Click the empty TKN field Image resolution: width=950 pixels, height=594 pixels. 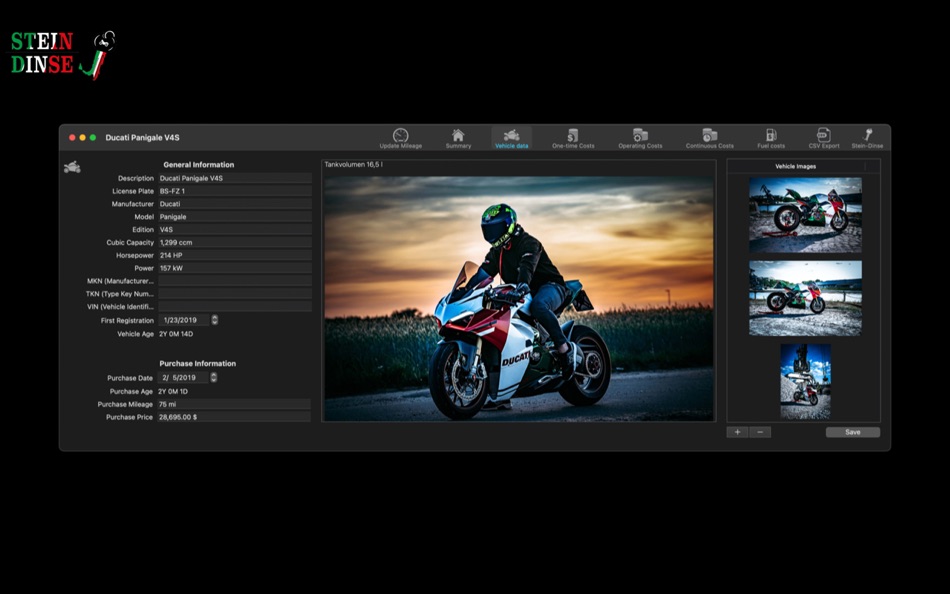(234, 293)
